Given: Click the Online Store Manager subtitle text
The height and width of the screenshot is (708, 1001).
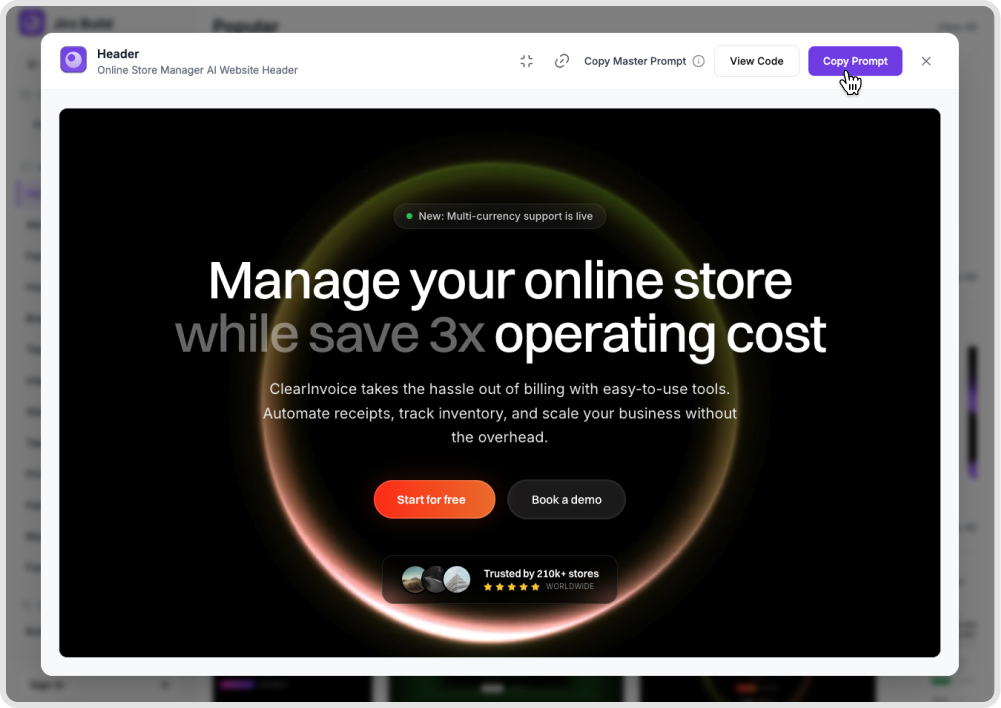Looking at the screenshot, I should coord(197,70).
